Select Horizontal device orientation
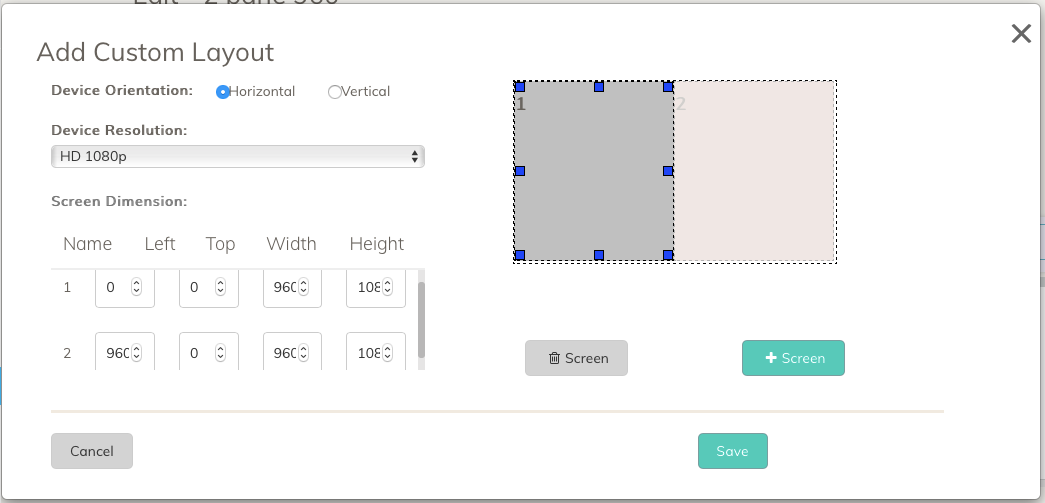Image resolution: width=1045 pixels, height=503 pixels. point(223,92)
